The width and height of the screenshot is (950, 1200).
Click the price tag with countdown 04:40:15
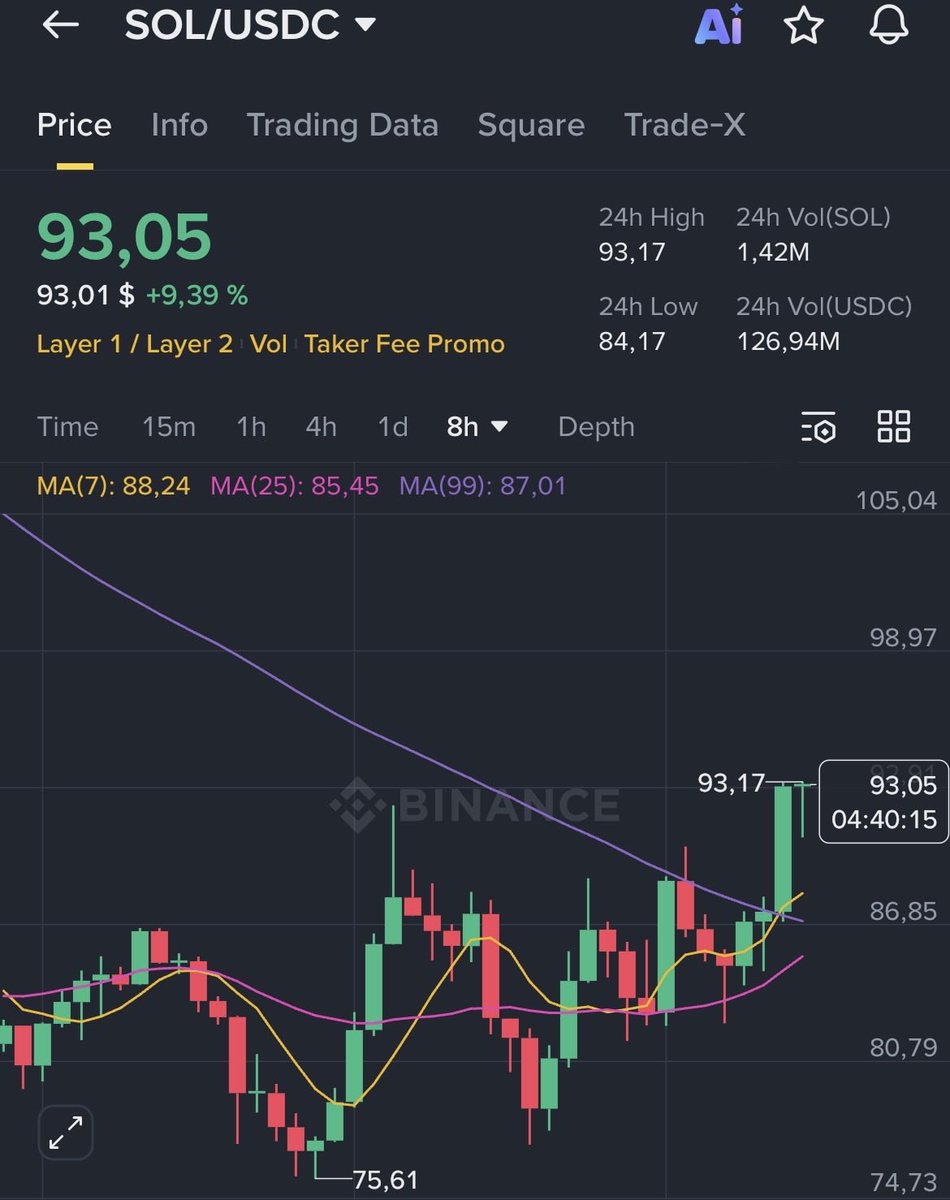884,802
